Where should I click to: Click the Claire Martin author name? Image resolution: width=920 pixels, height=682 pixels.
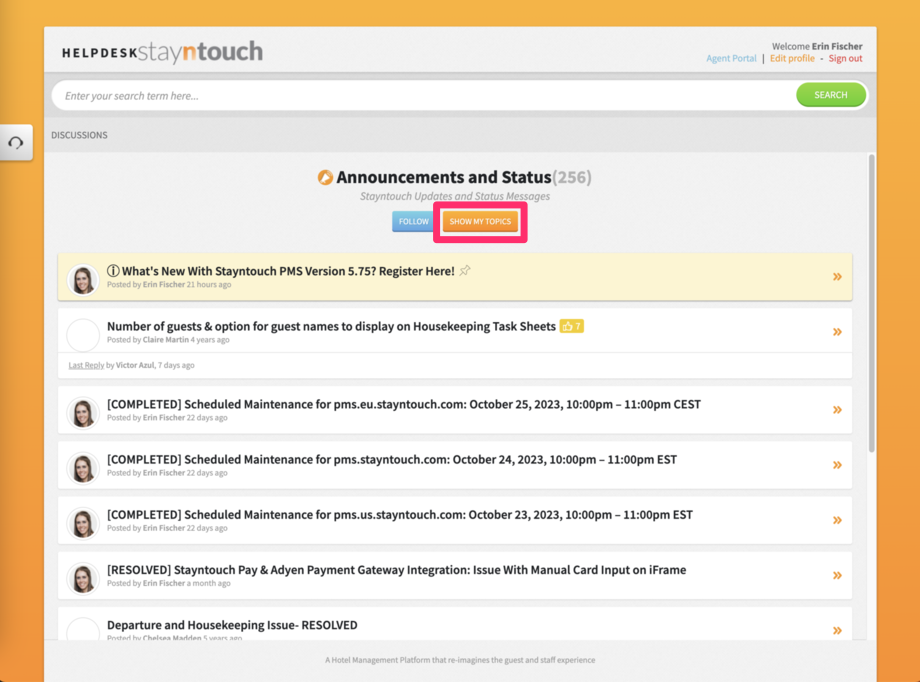[x=165, y=340]
